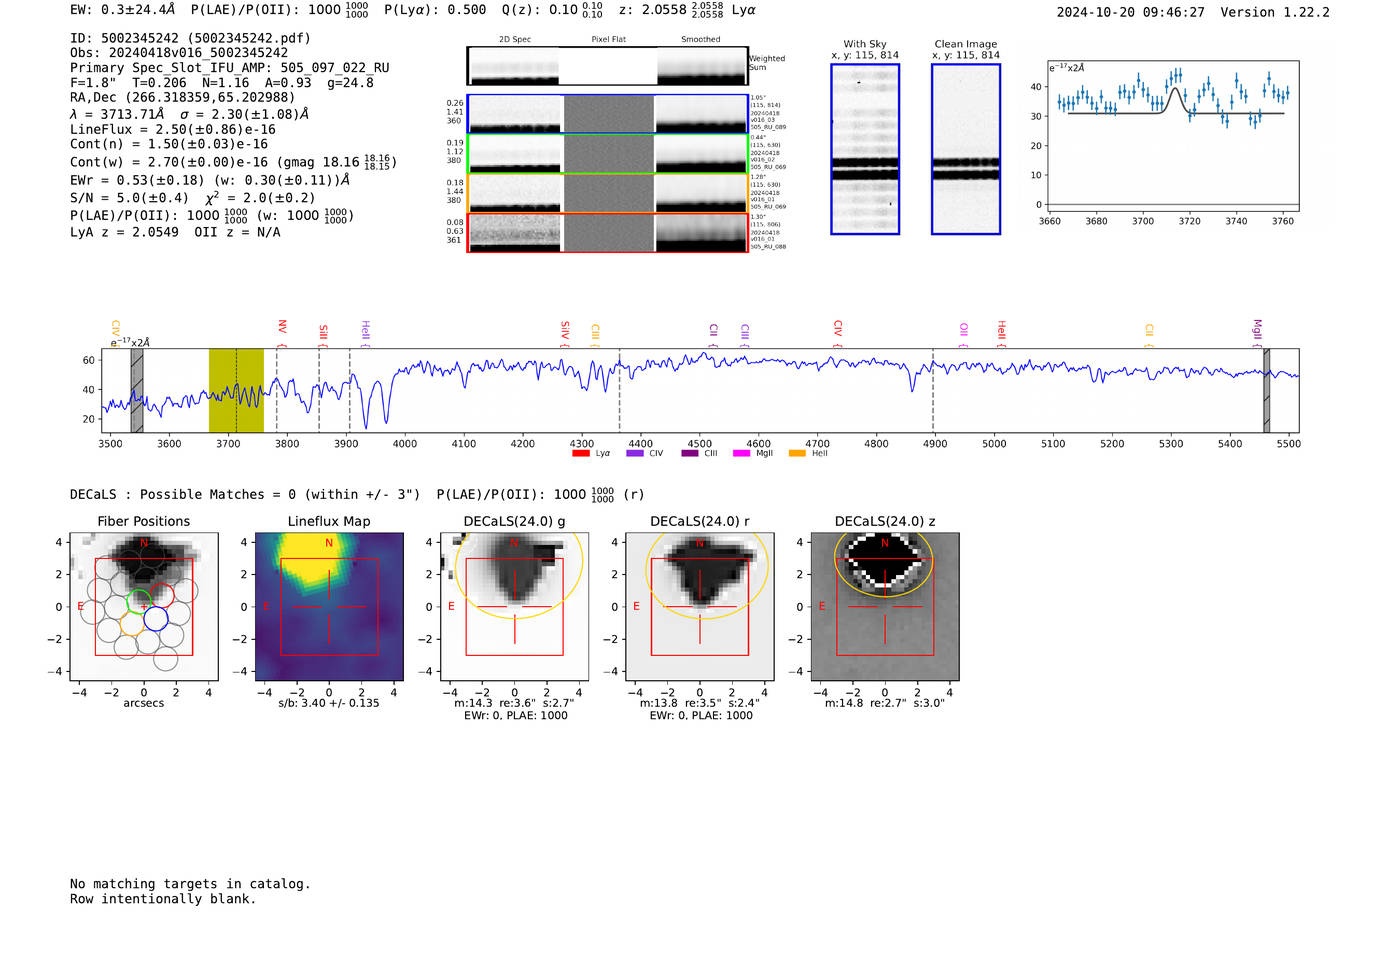The width and height of the screenshot is (1400, 953).
Task: Click 's/b: 3.40 +/- 0.135' caption
Action: click(329, 703)
